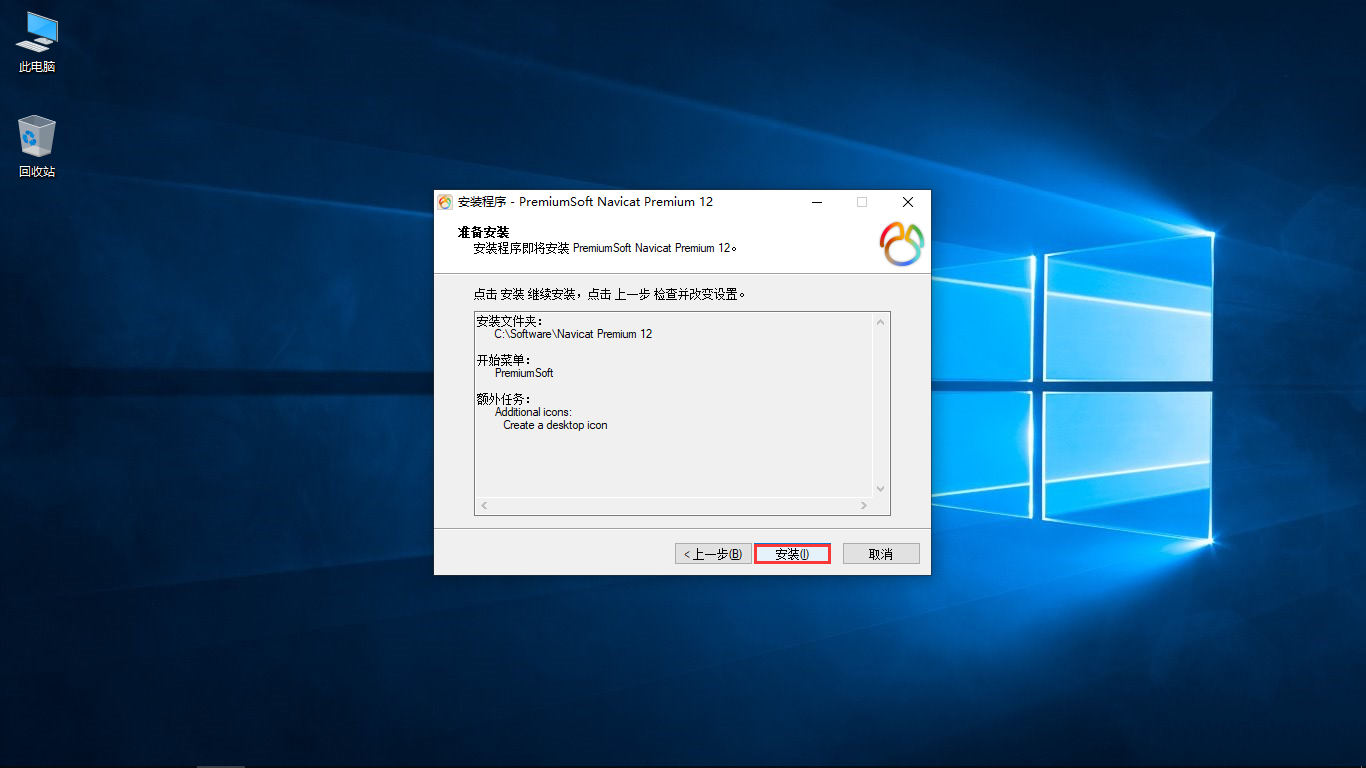Image resolution: width=1366 pixels, height=768 pixels.
Task: Click the installer window title text
Action: 586,202
